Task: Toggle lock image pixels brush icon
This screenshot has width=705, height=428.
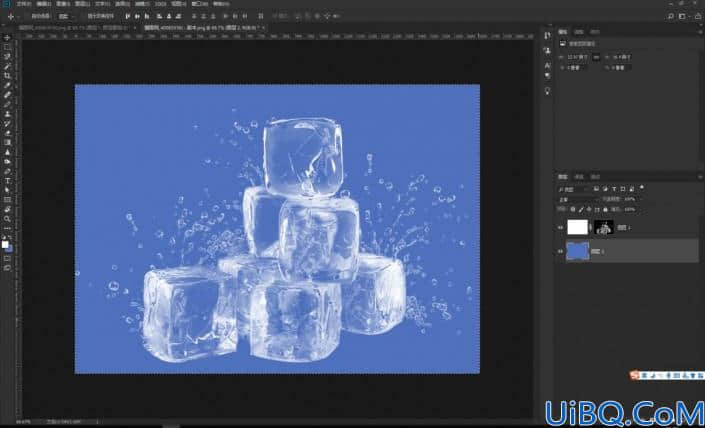Action: click(x=581, y=210)
